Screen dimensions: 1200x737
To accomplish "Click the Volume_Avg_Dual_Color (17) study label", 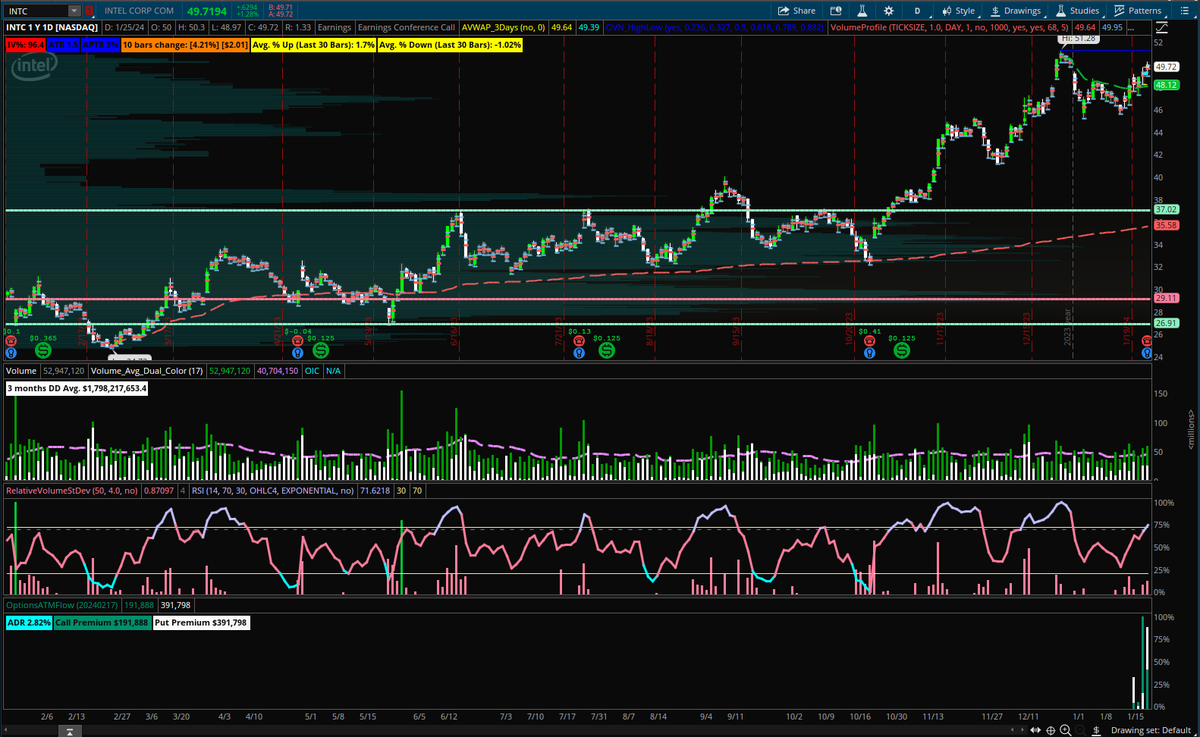I will pos(148,371).
